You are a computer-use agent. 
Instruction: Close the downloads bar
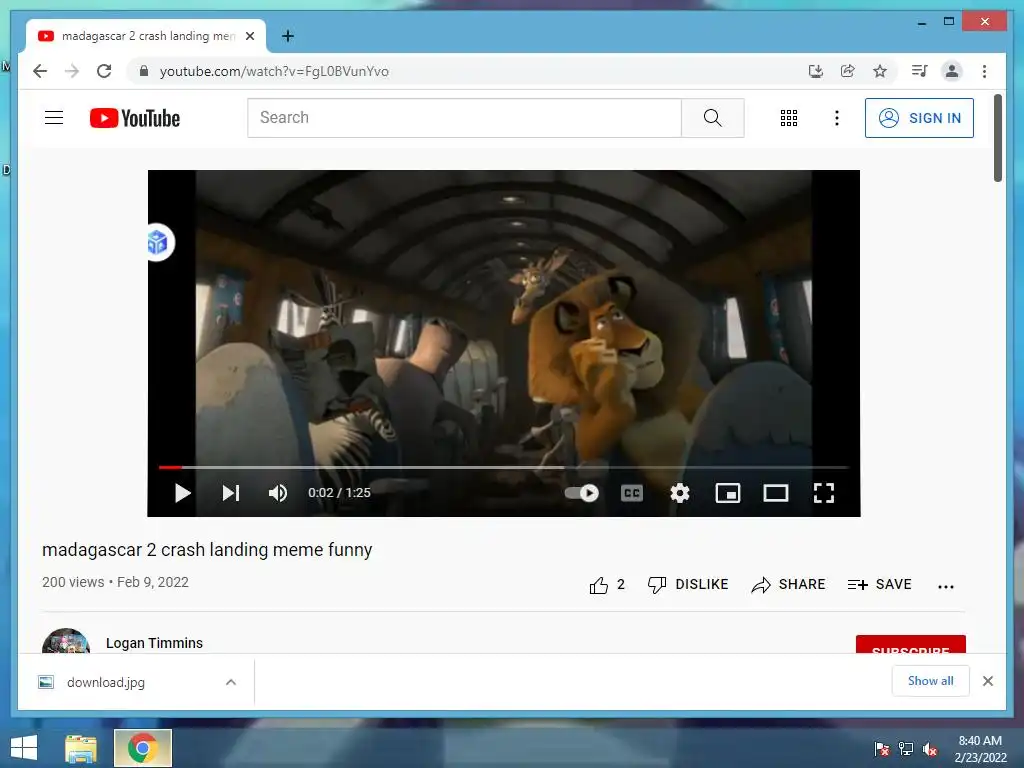(987, 681)
